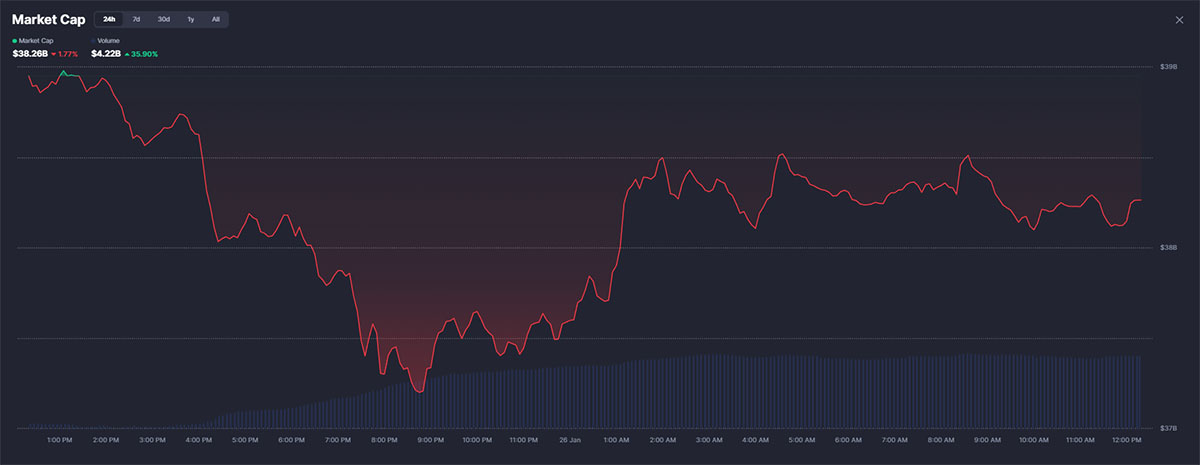Toggle the Market Cap series legend label
The width and height of the screenshot is (1200, 465).
(x=36, y=41)
